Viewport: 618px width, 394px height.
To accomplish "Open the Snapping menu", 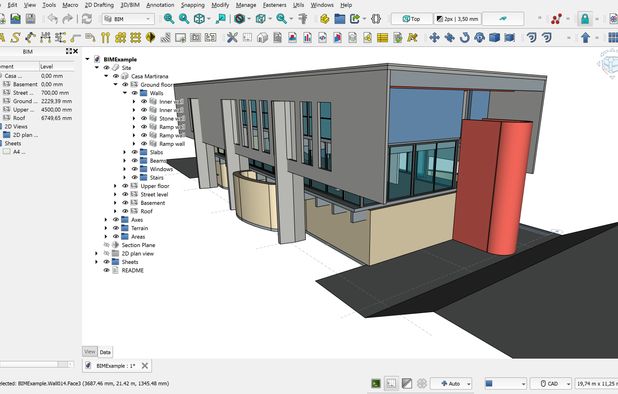I will (193, 5).
